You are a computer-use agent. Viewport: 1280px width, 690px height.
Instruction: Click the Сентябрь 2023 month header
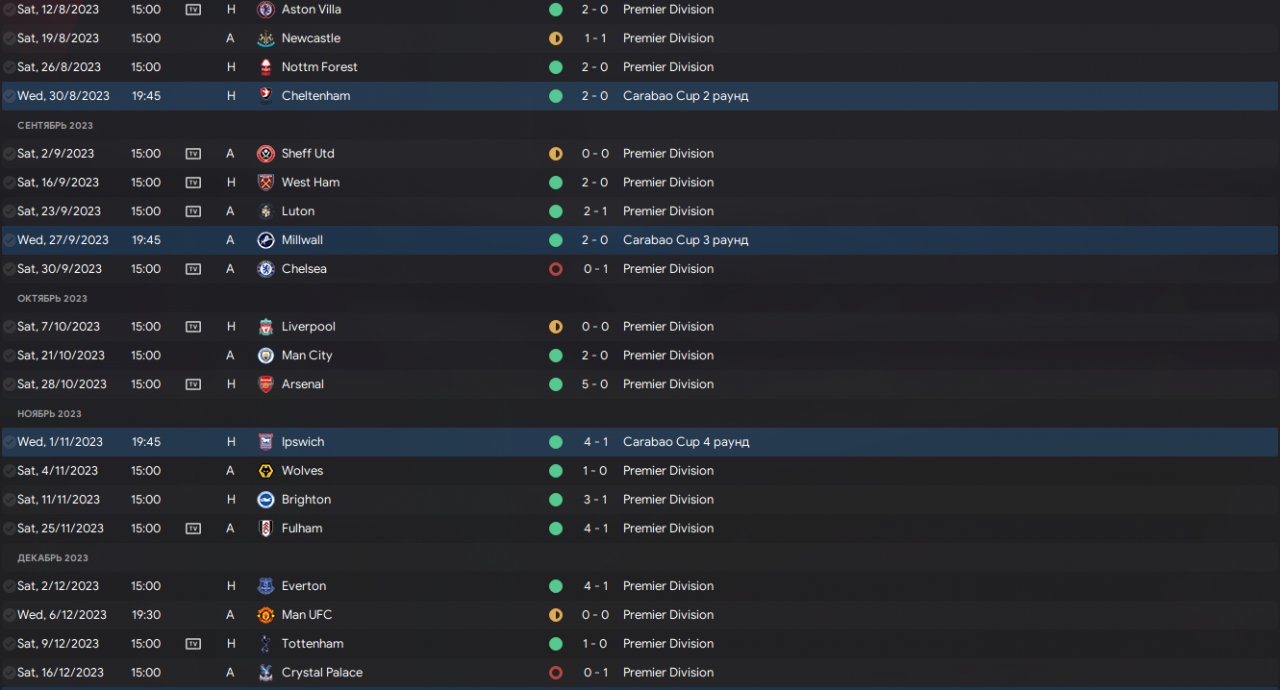(55, 125)
